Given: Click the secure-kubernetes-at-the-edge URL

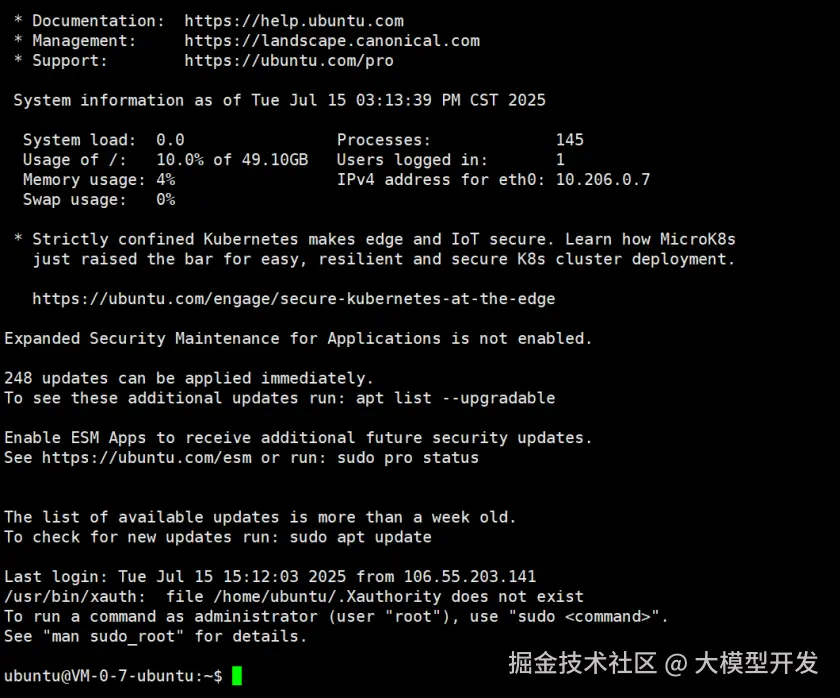Looking at the screenshot, I should 293,299.
